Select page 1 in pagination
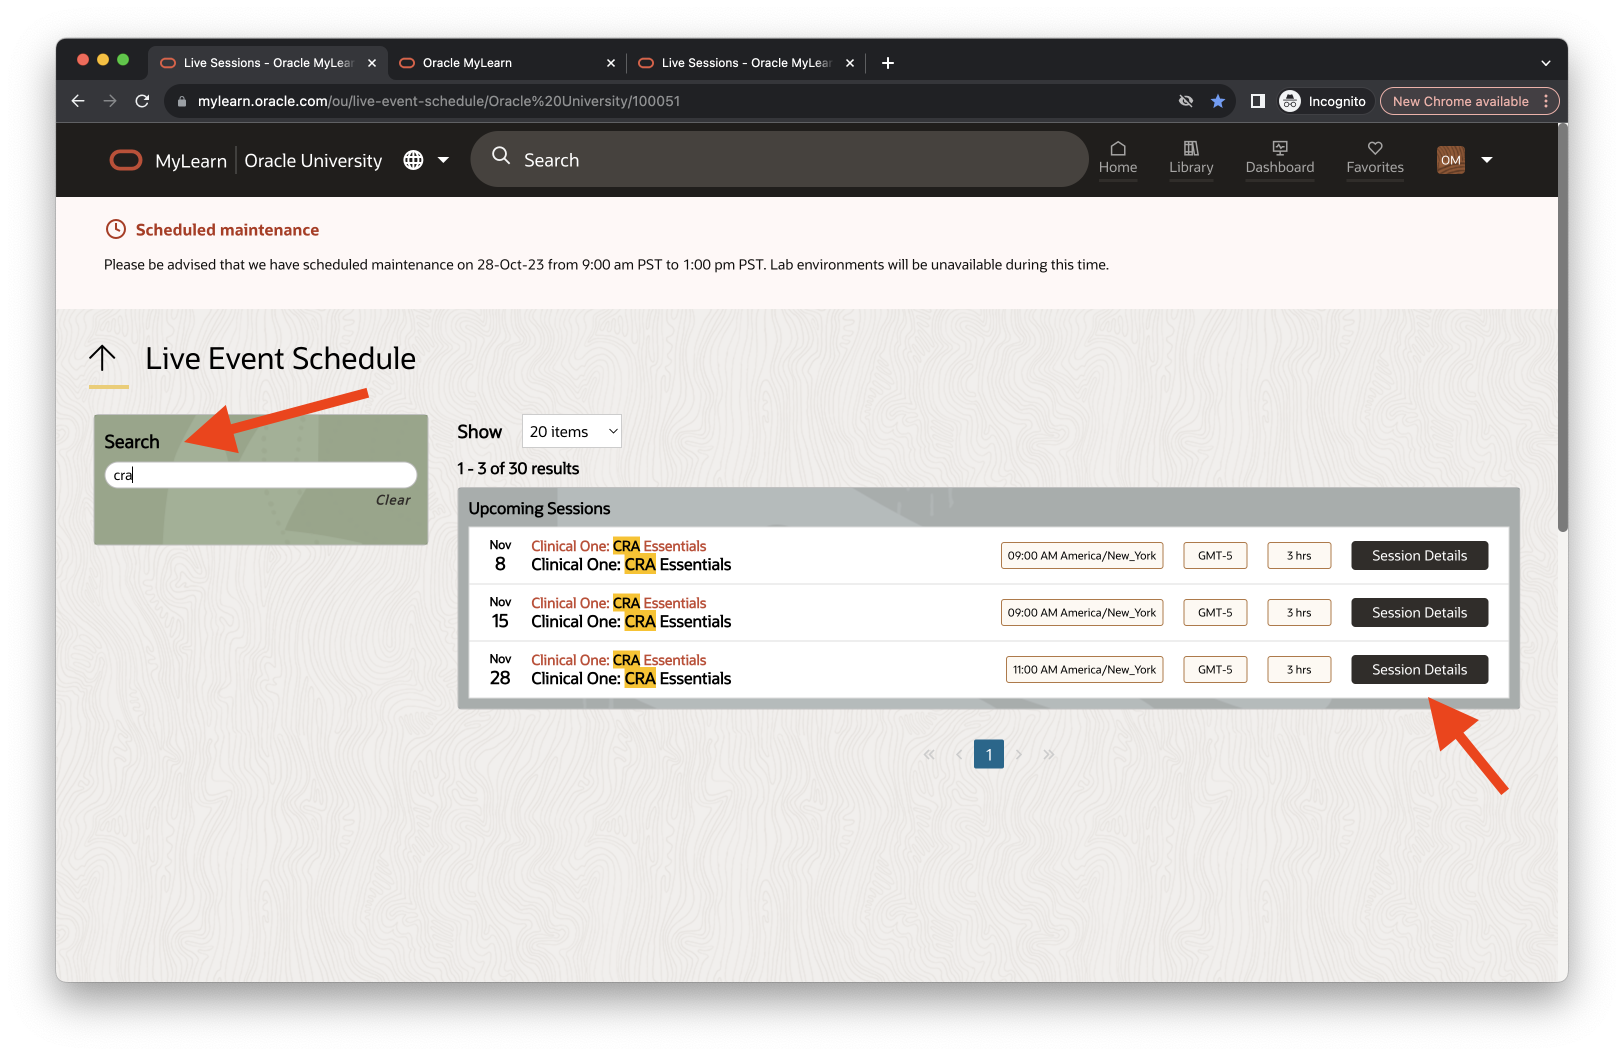 click(x=989, y=754)
